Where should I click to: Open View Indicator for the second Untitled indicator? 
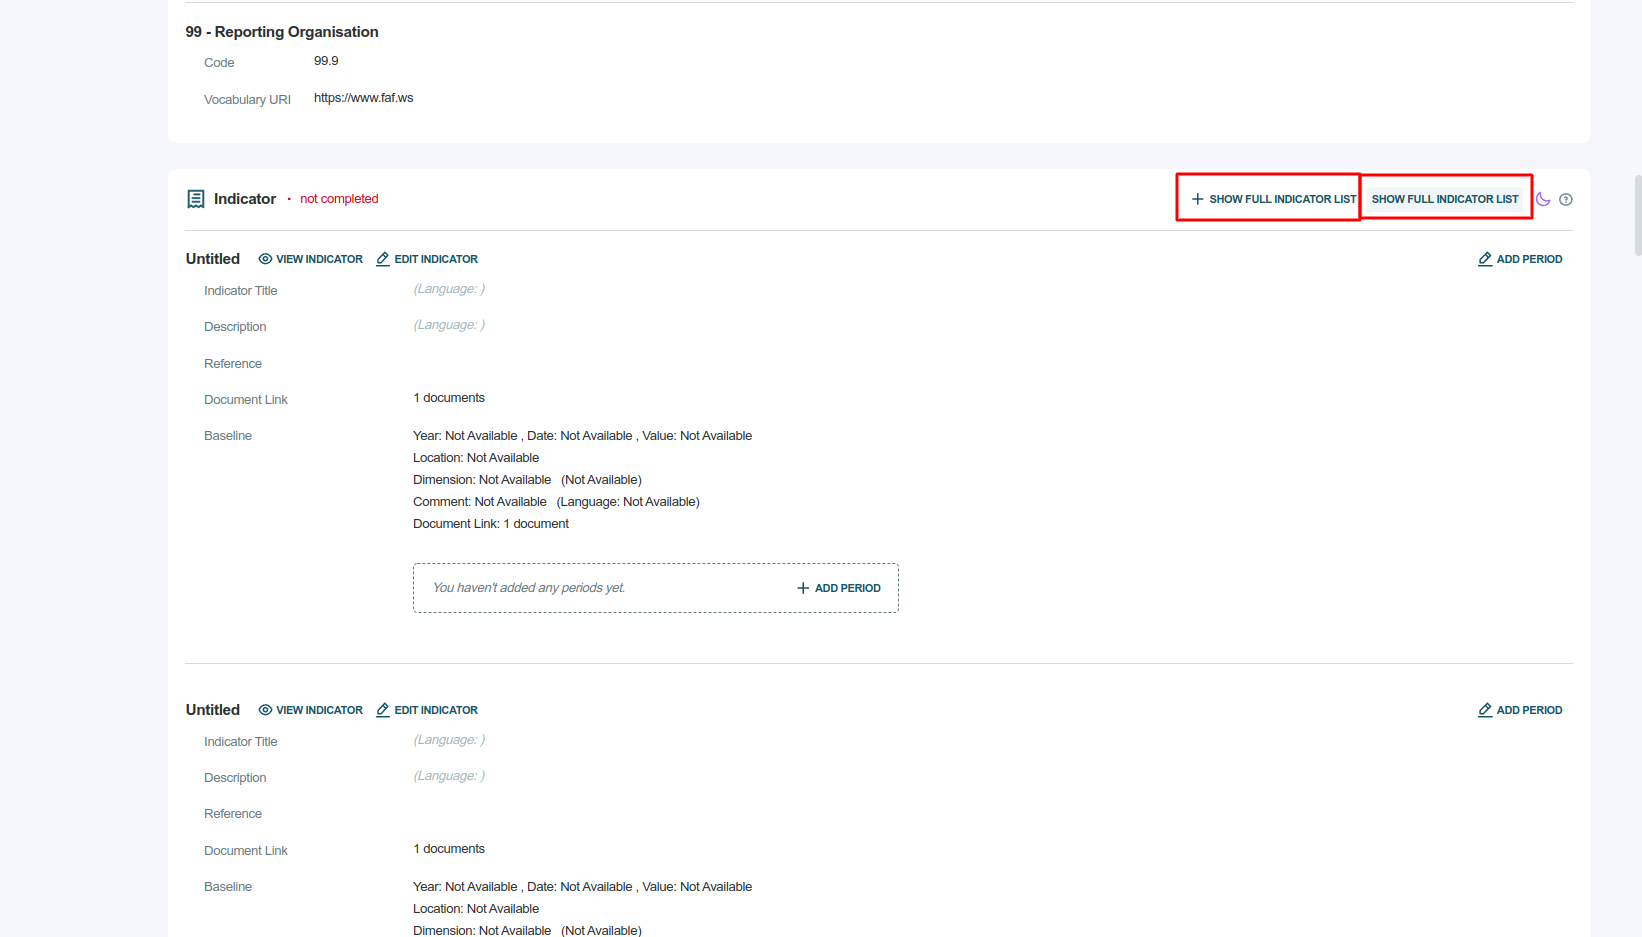(310, 710)
